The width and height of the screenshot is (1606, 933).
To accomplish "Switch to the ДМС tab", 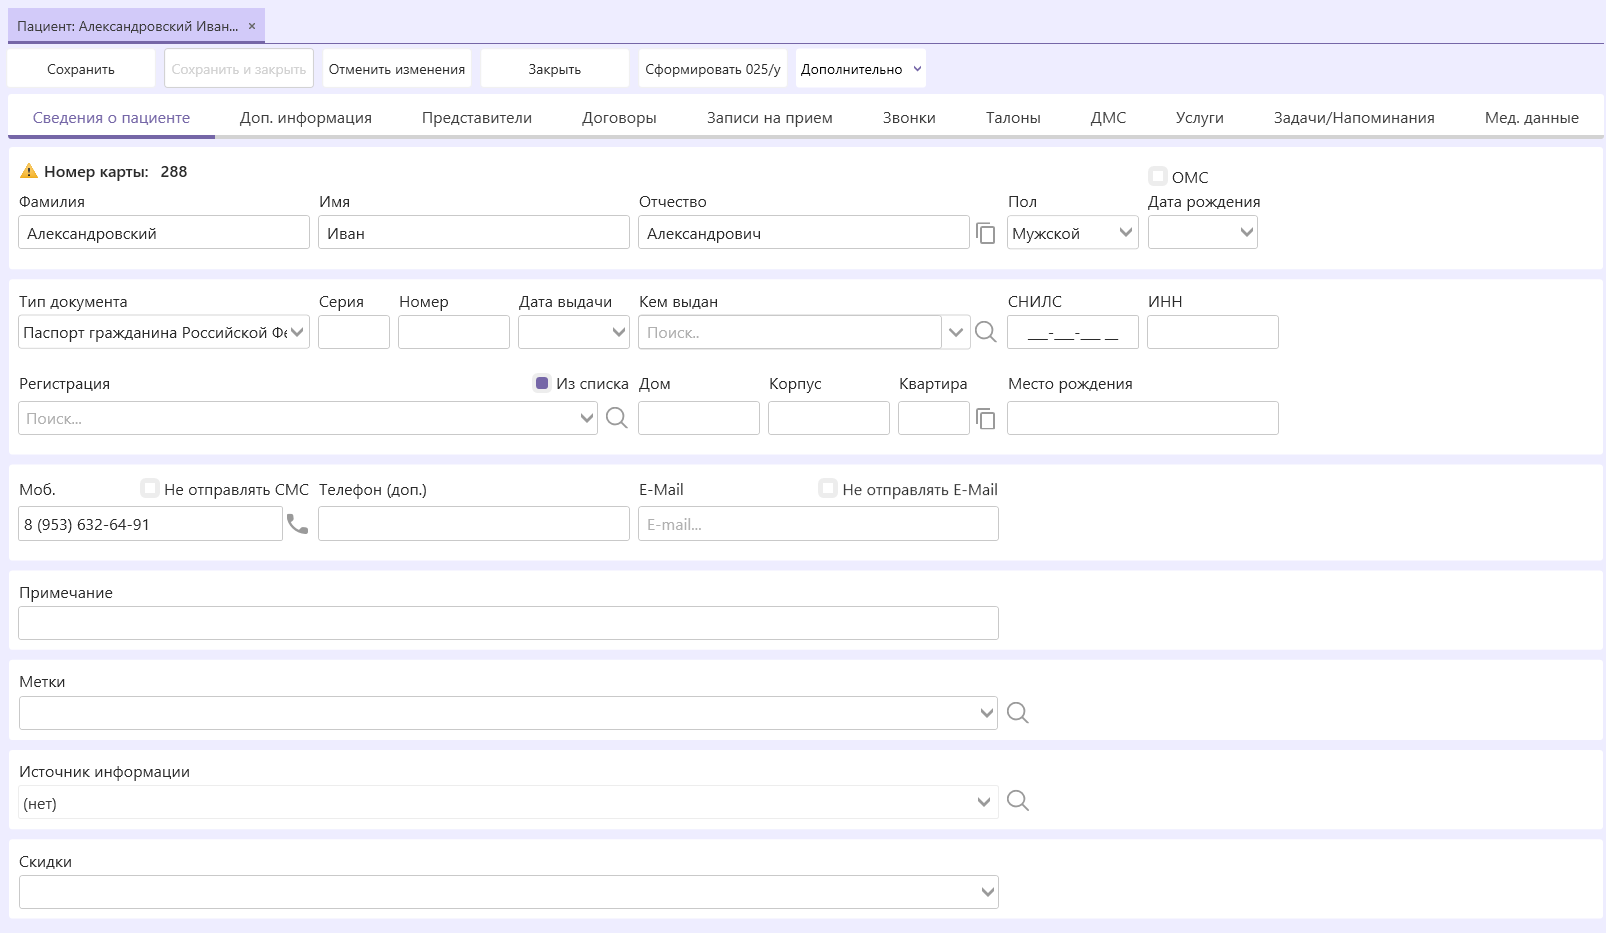I will (x=1108, y=117).
